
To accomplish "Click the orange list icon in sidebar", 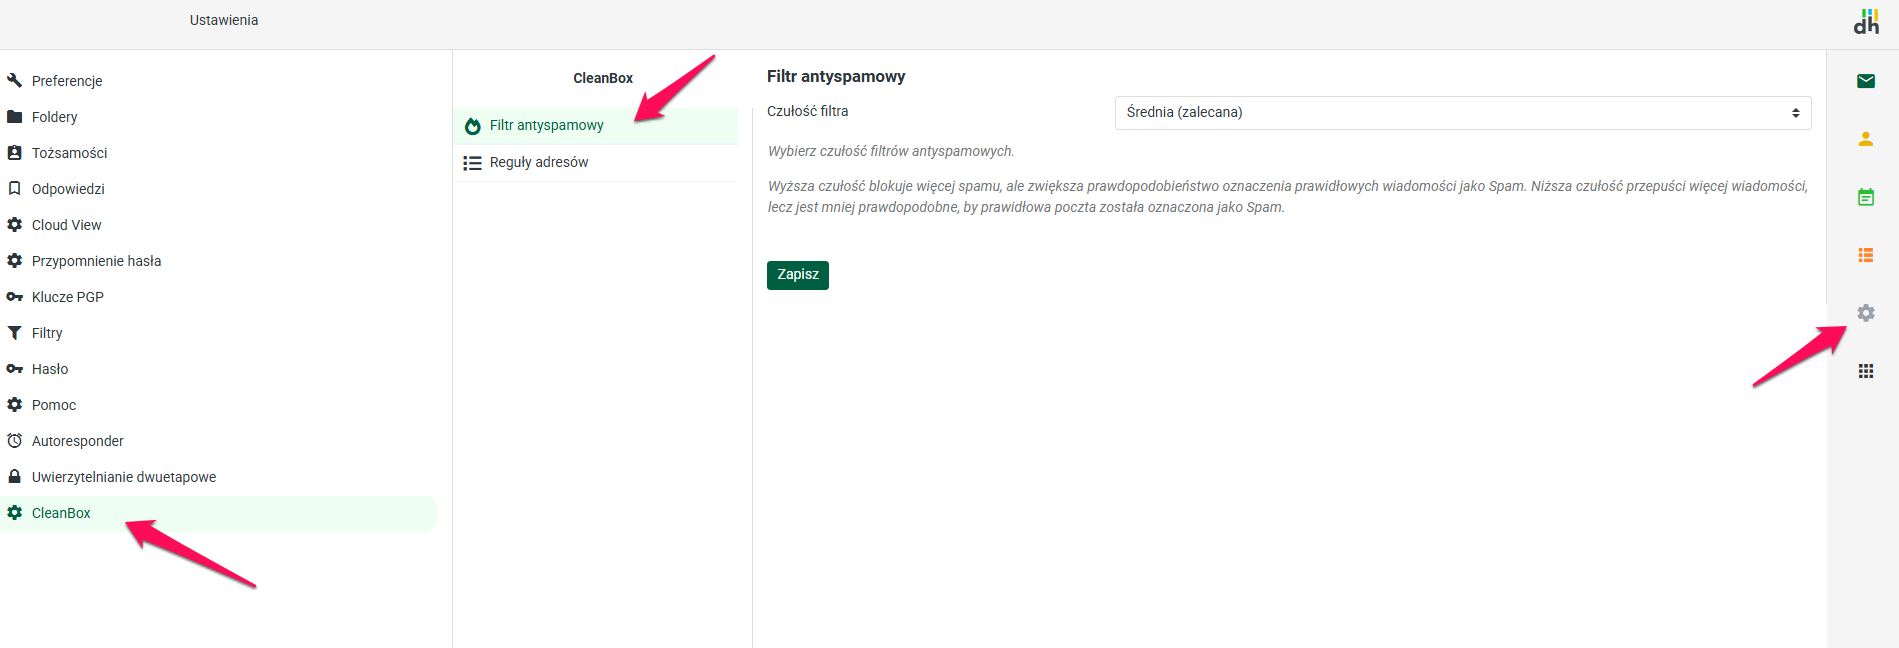I will (1865, 255).
